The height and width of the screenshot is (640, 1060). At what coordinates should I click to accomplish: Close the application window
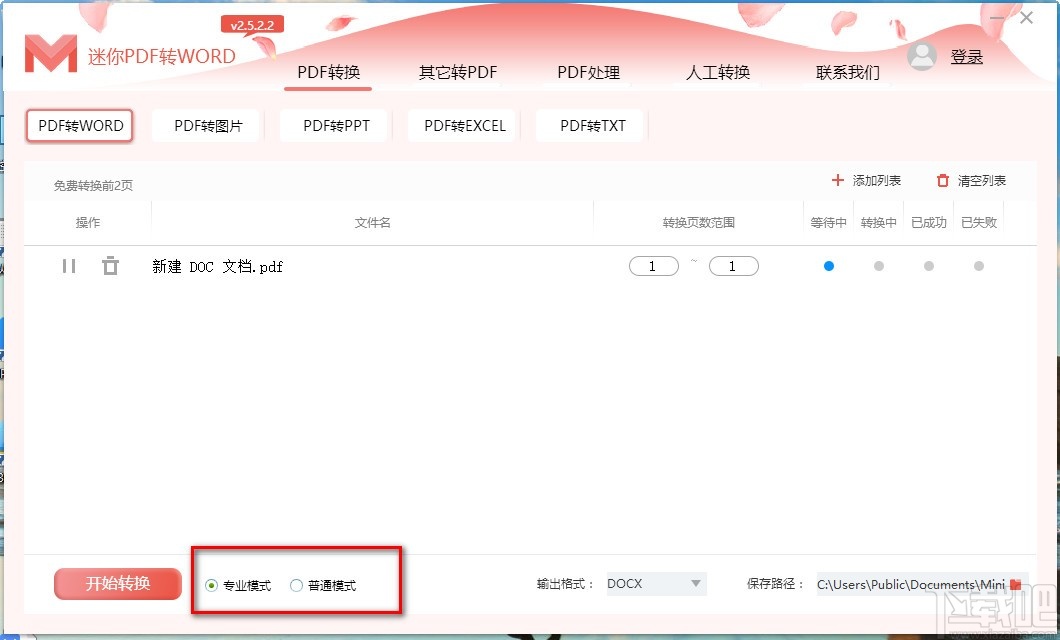1026,18
